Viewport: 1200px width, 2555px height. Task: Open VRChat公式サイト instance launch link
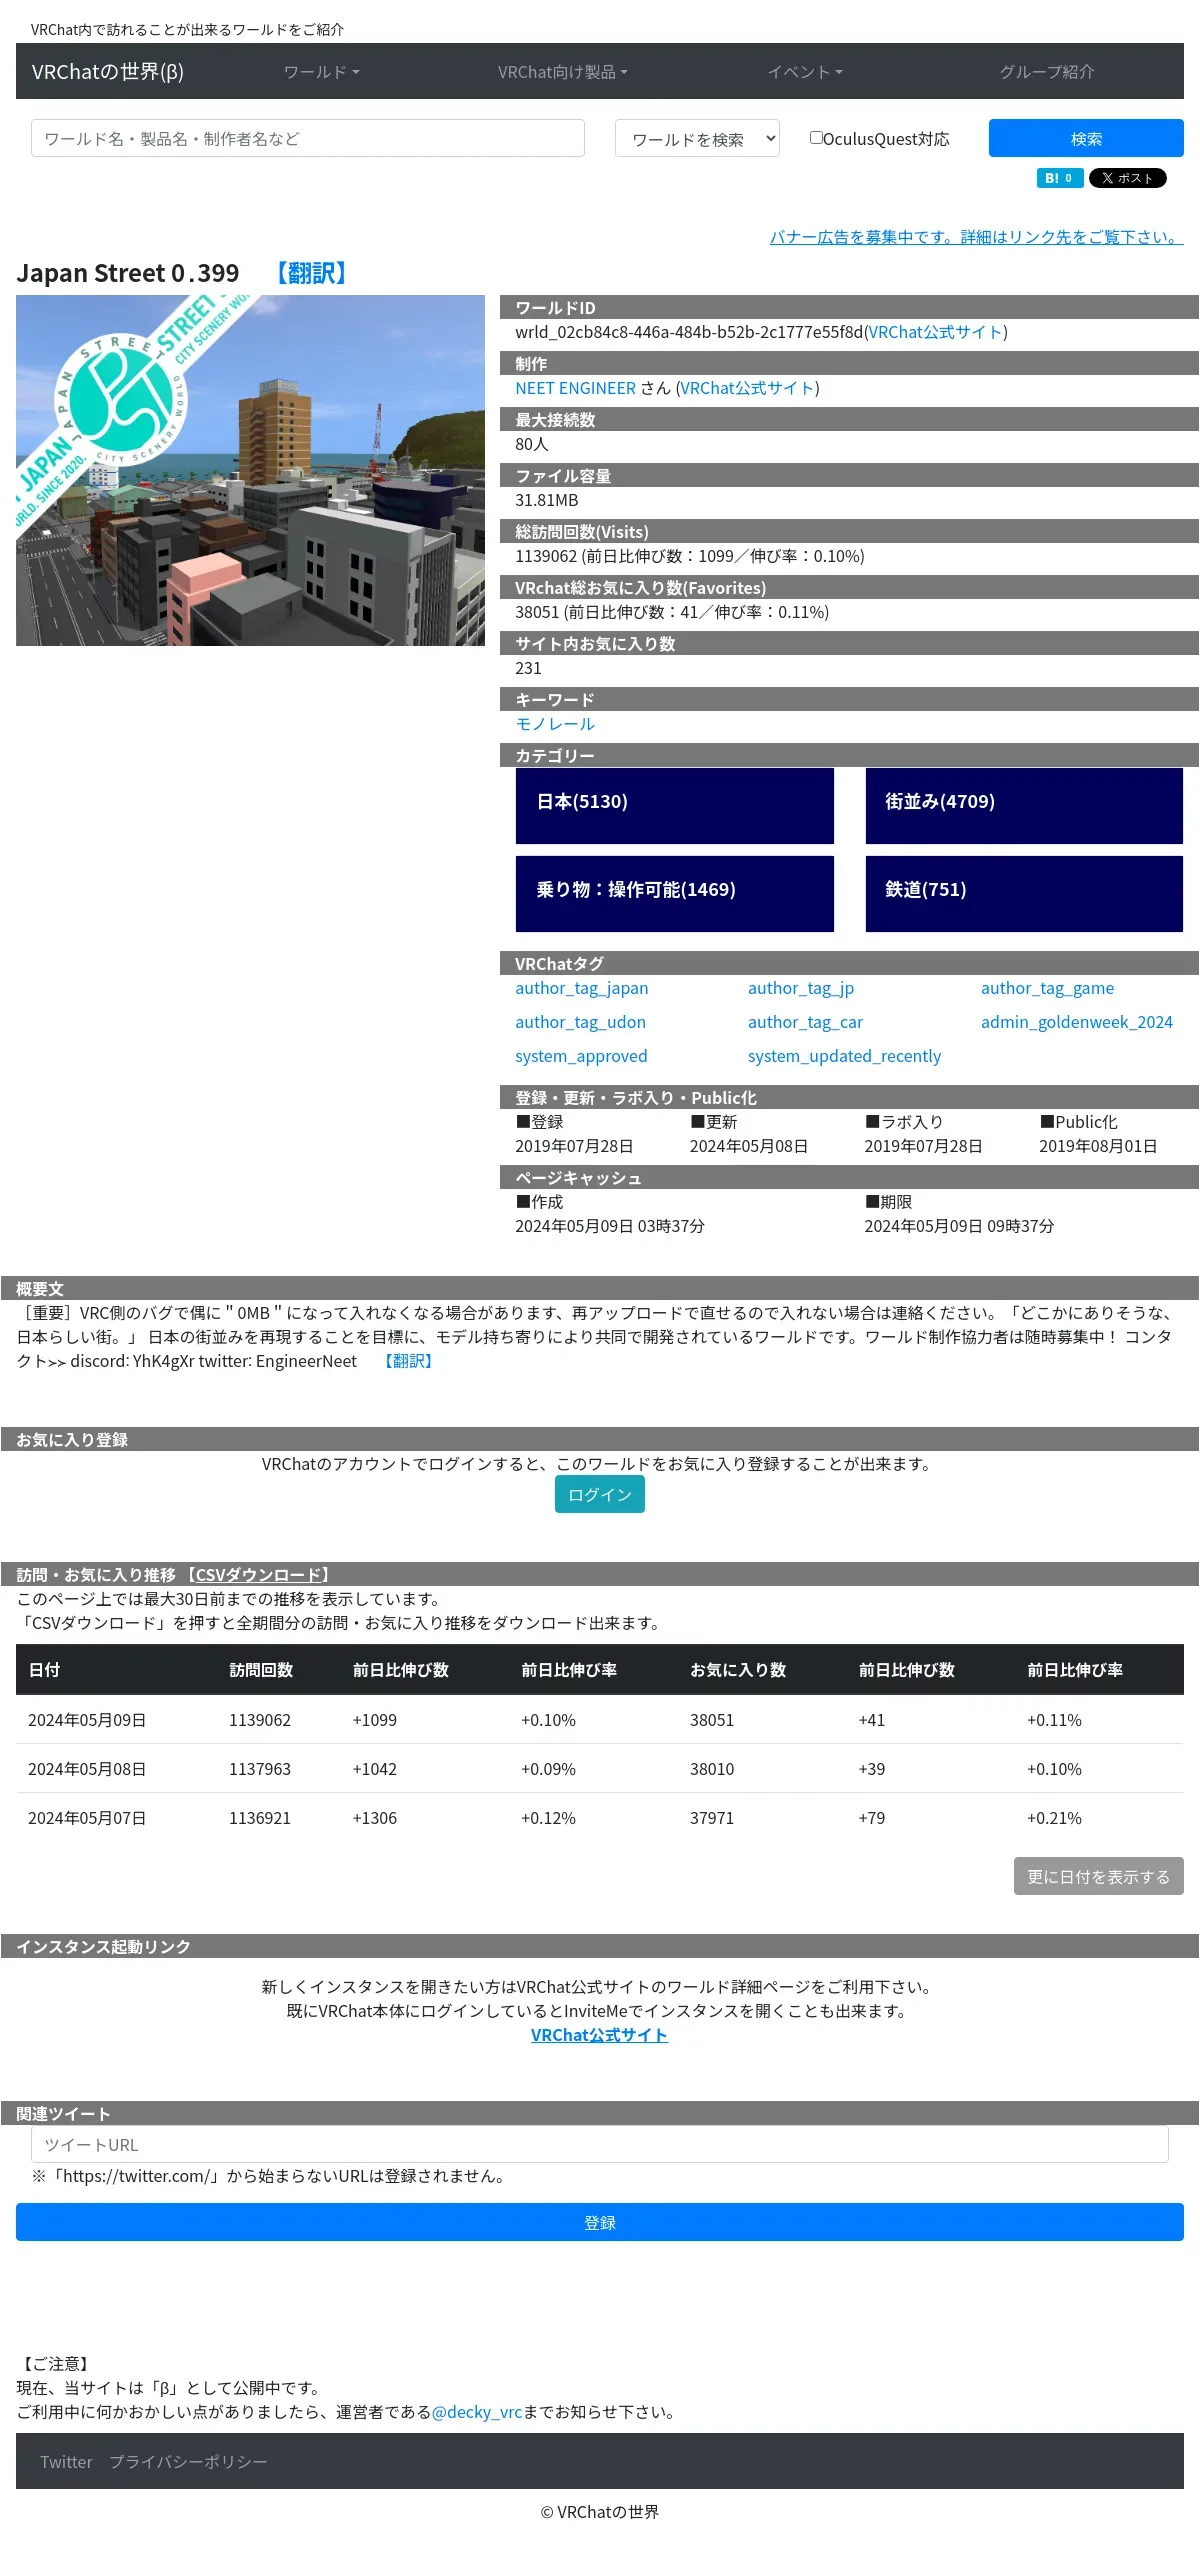tap(599, 2035)
